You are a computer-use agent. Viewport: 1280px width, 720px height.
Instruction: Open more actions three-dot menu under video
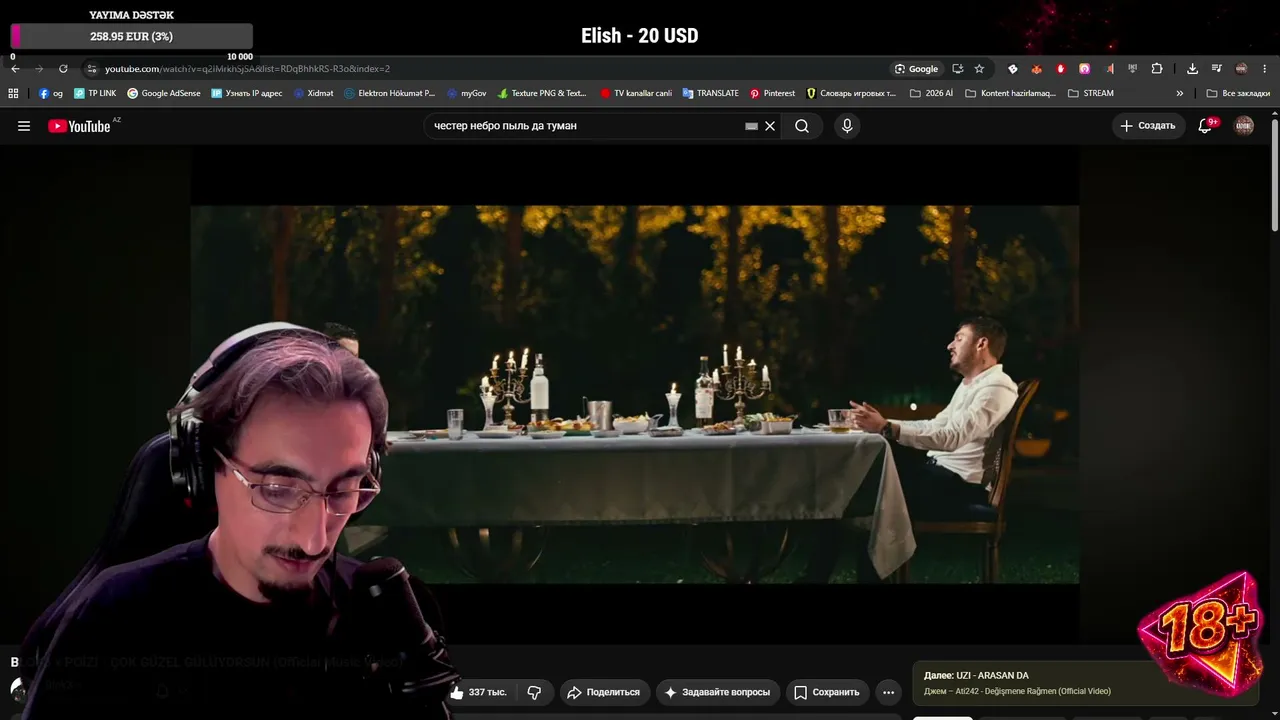click(888, 692)
